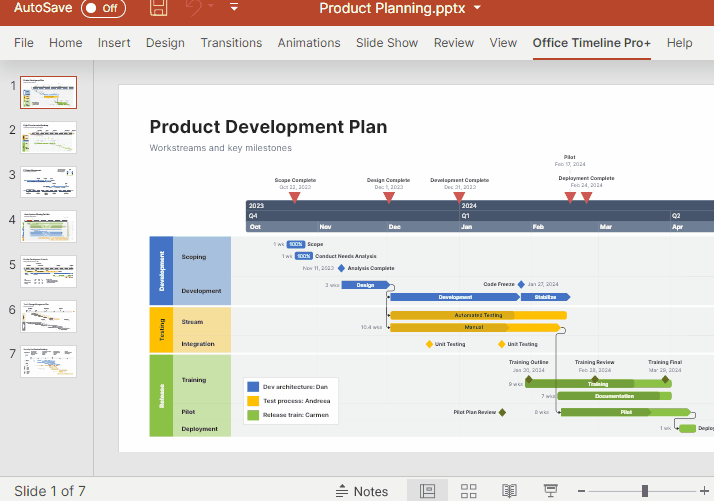This screenshot has width=714, height=501.
Task: Click the Undo arrow icon
Action: click(194, 7)
